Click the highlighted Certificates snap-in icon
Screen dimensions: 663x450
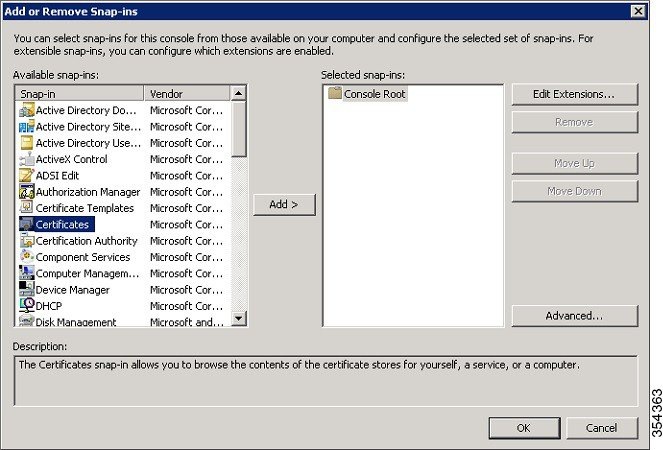point(27,225)
